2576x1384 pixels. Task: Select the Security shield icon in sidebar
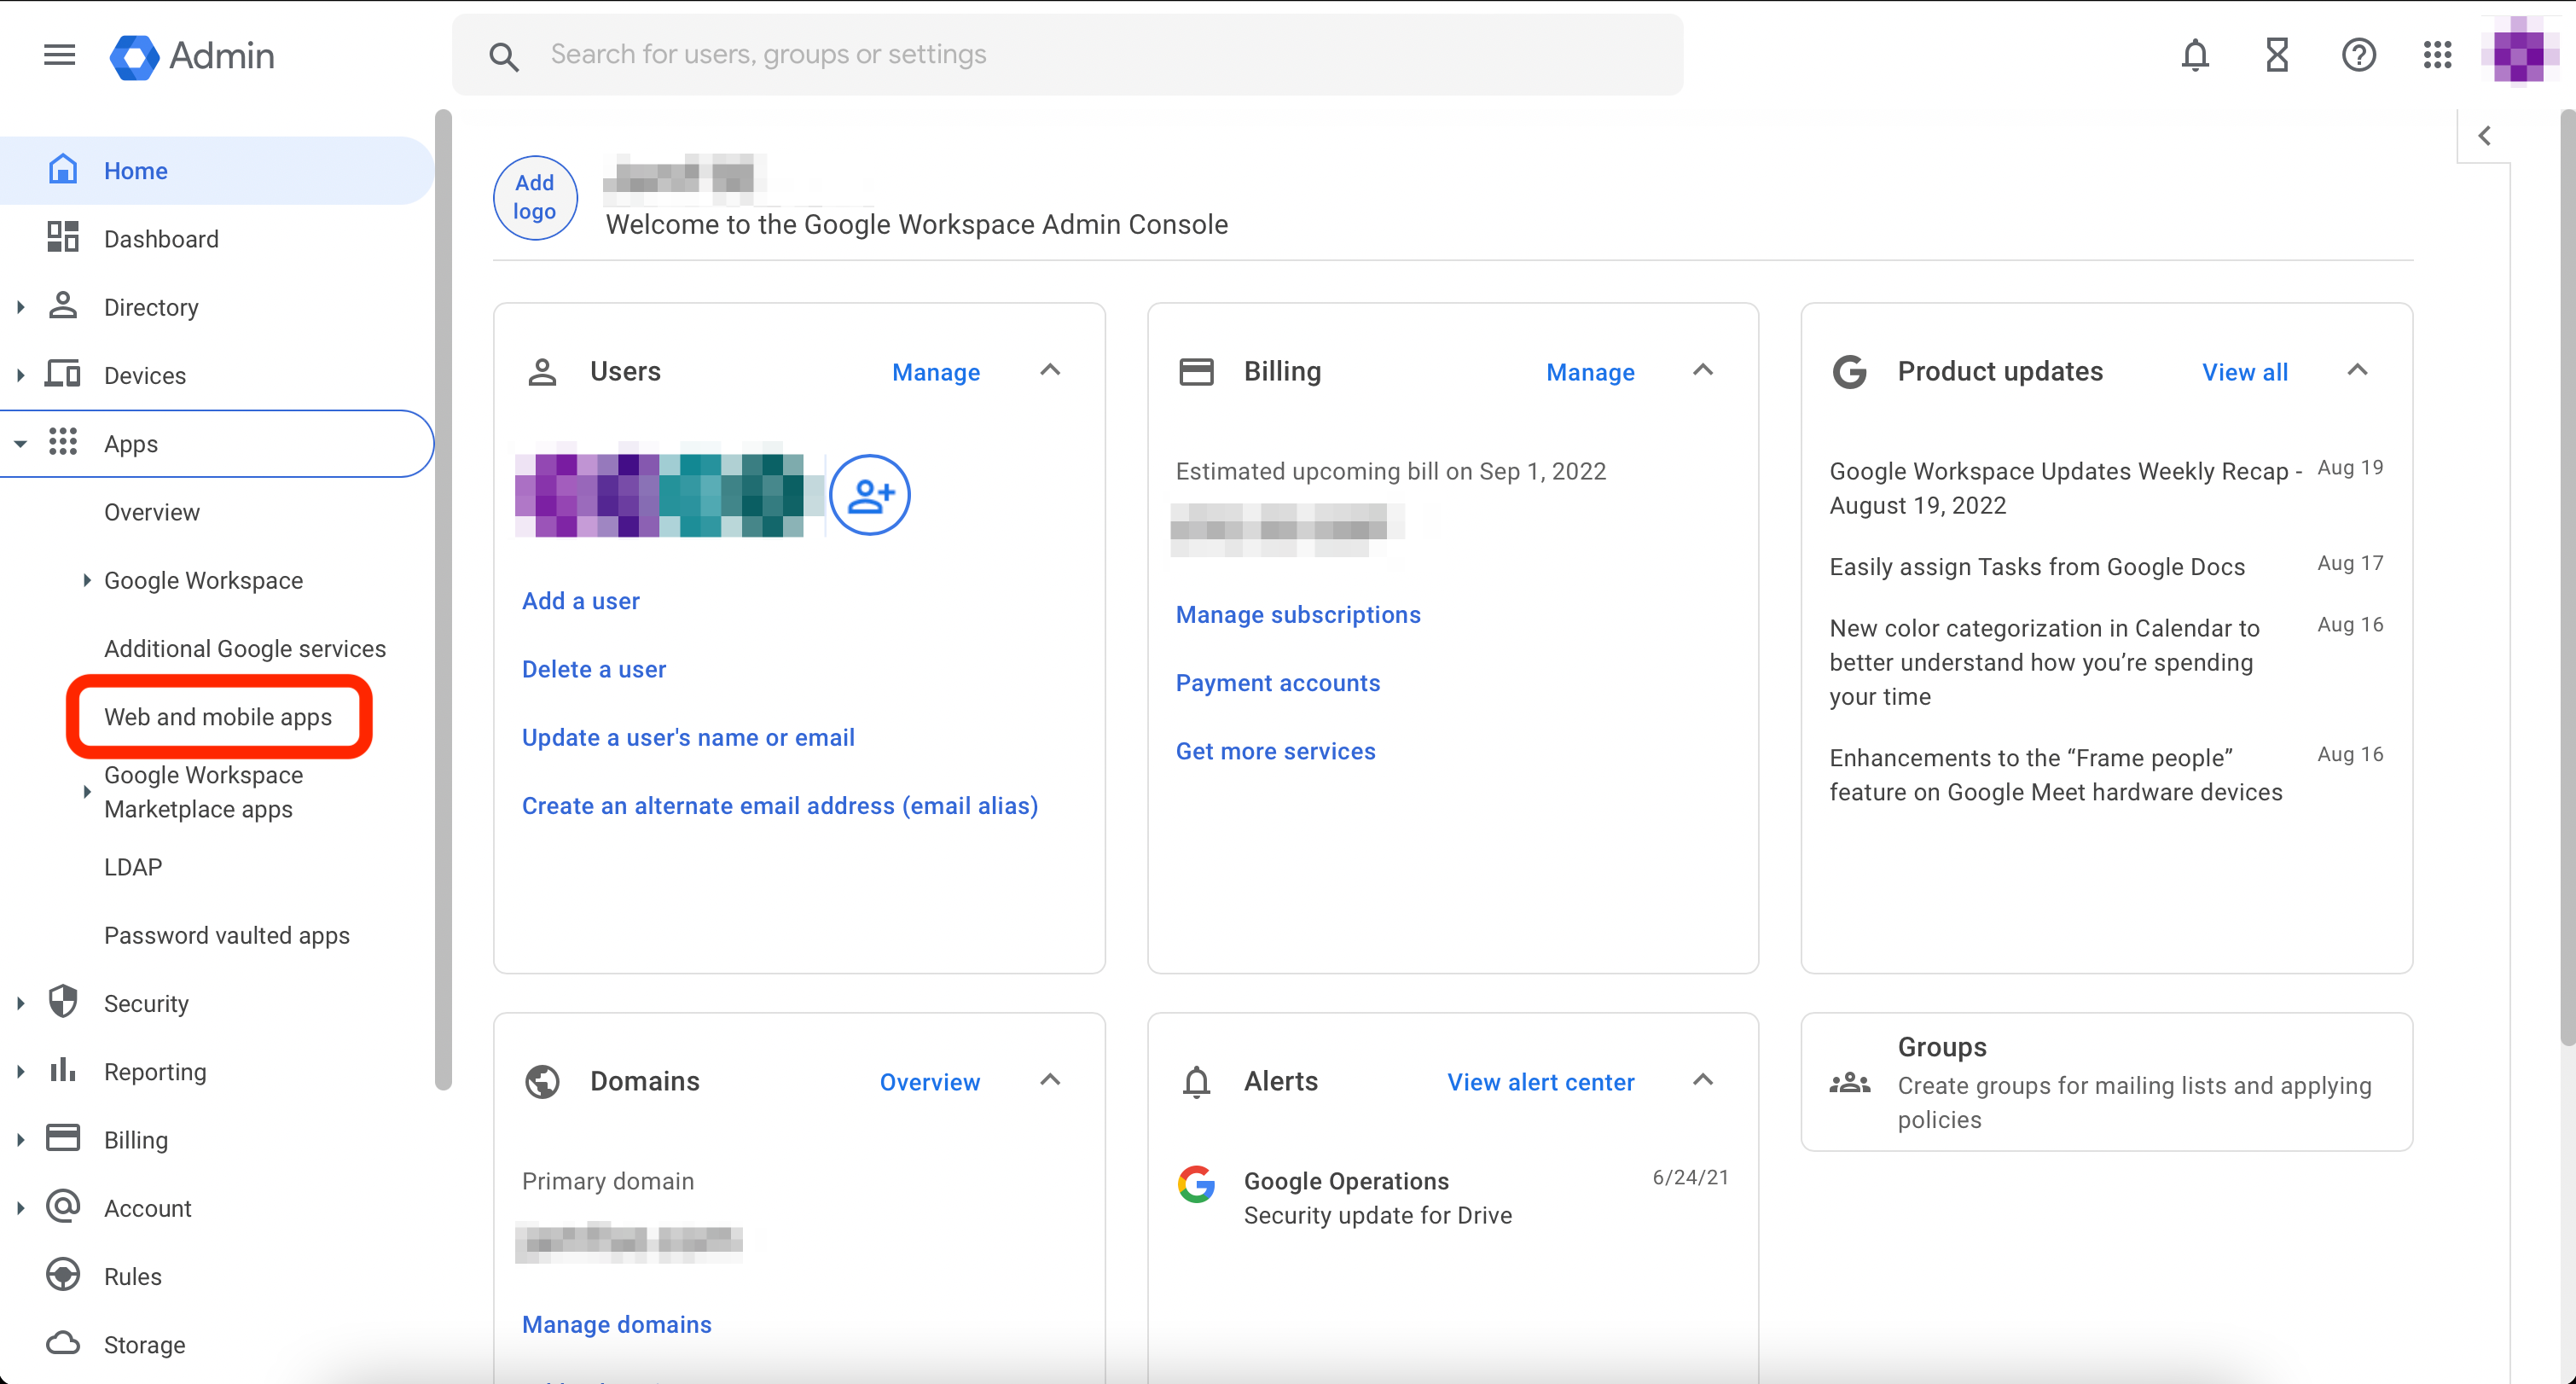63,1002
